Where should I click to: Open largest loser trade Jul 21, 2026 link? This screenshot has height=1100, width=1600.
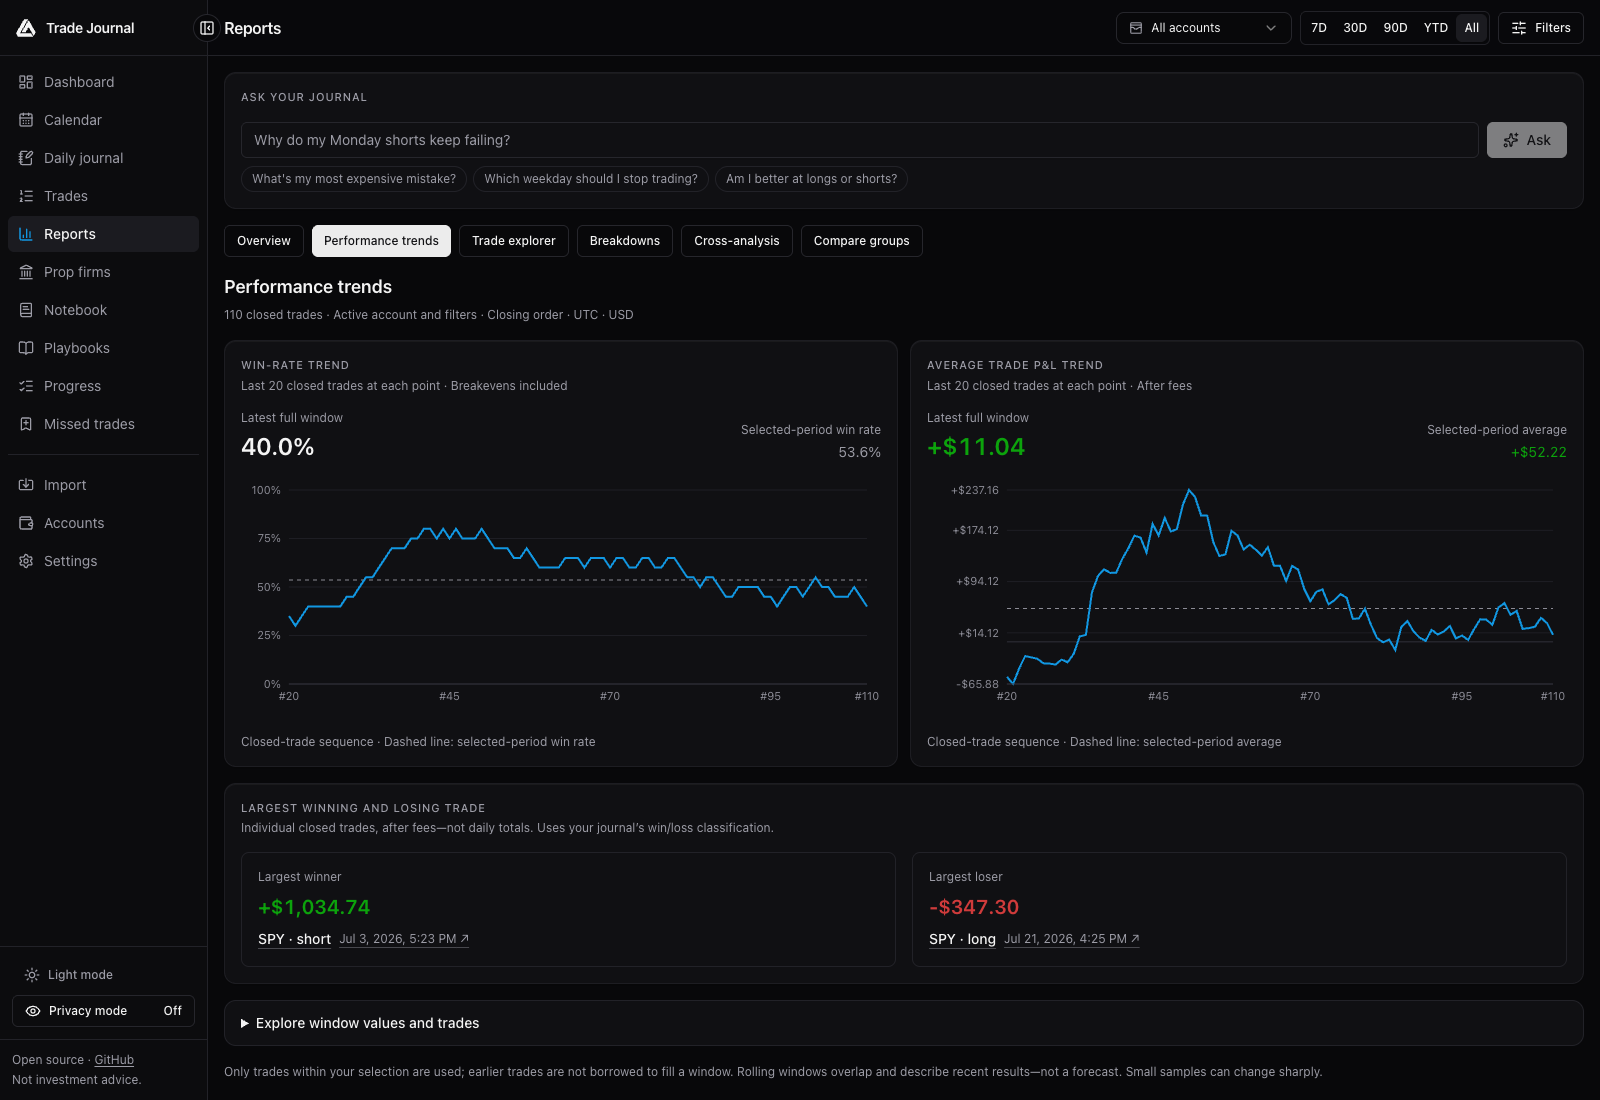1072,939
